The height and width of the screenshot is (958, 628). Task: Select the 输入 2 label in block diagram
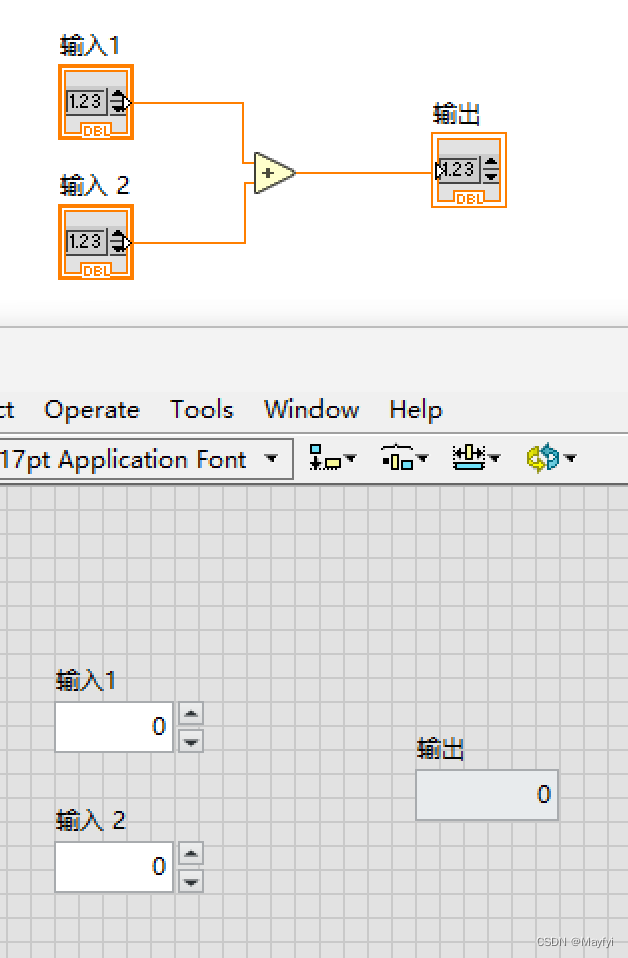(95, 185)
